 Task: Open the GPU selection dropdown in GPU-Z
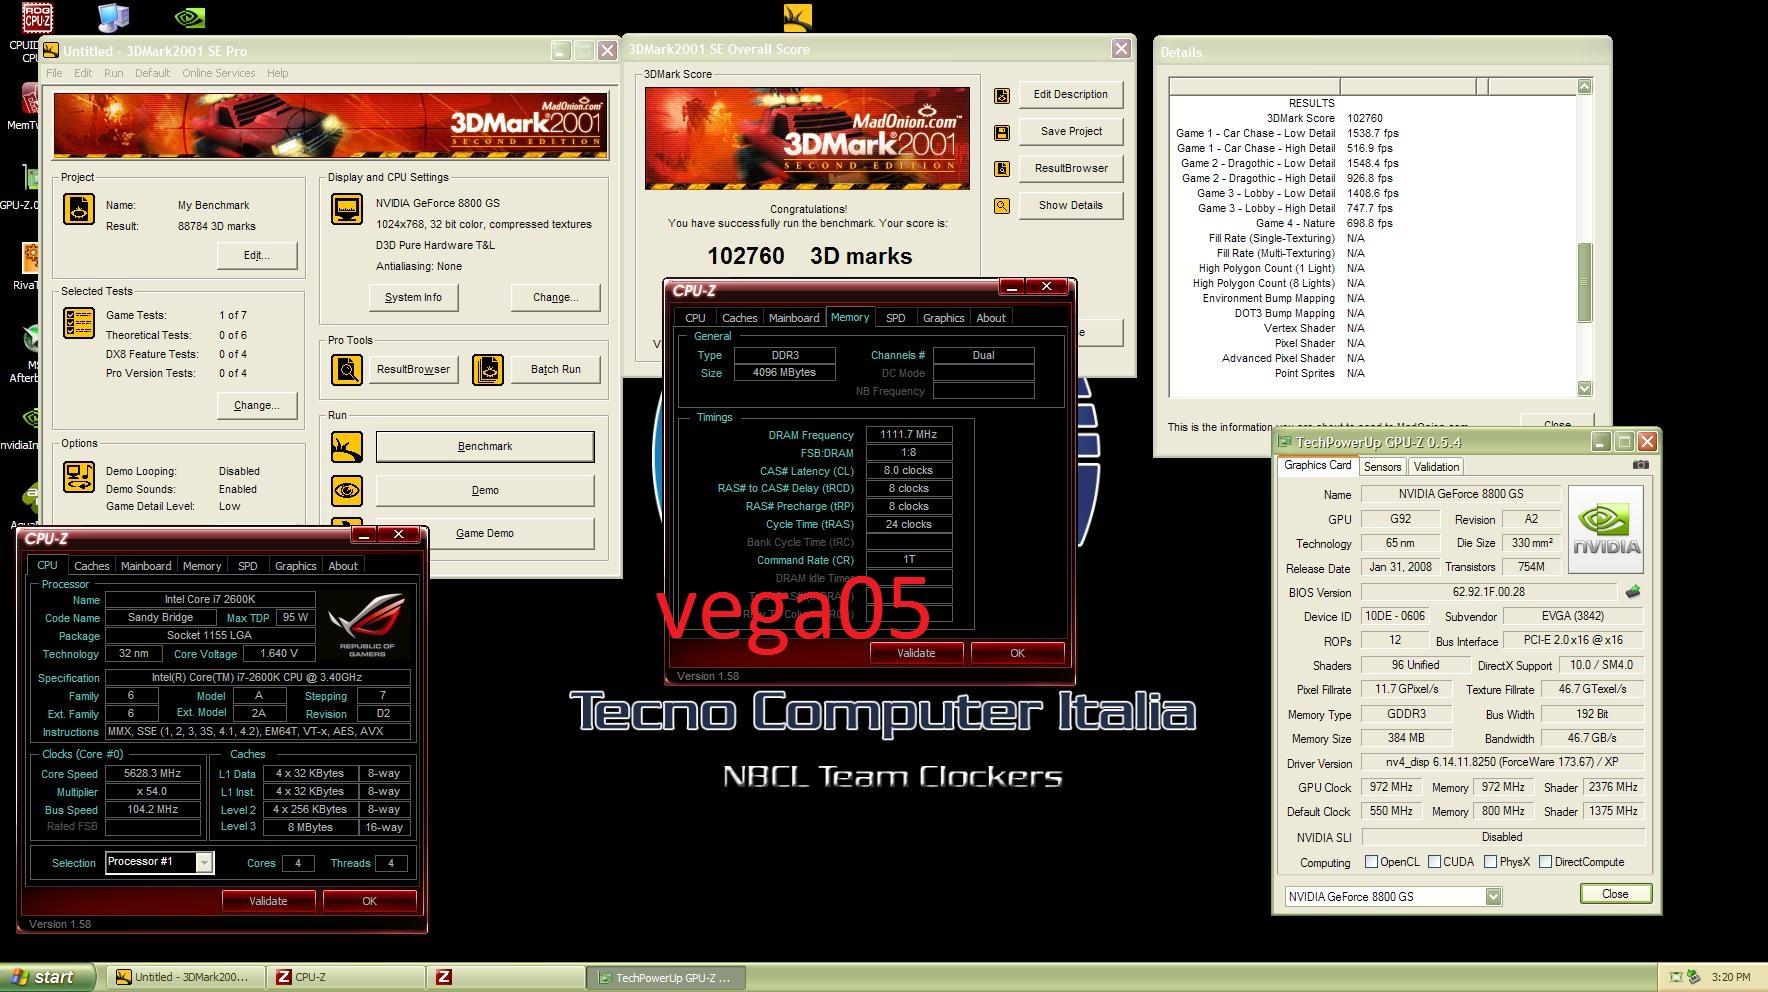point(1493,897)
